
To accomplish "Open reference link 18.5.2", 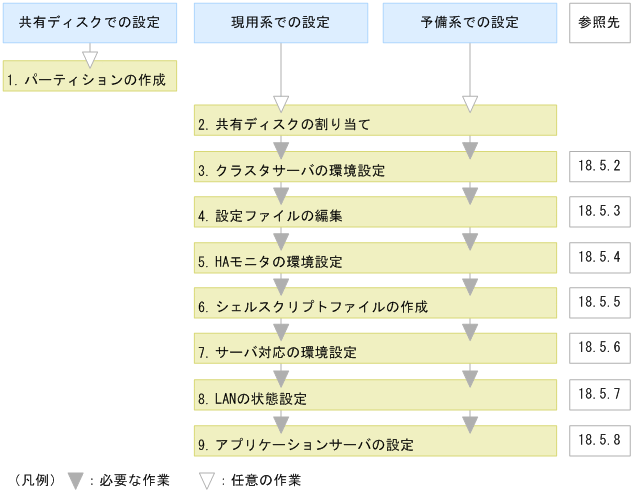I will coord(599,166).
